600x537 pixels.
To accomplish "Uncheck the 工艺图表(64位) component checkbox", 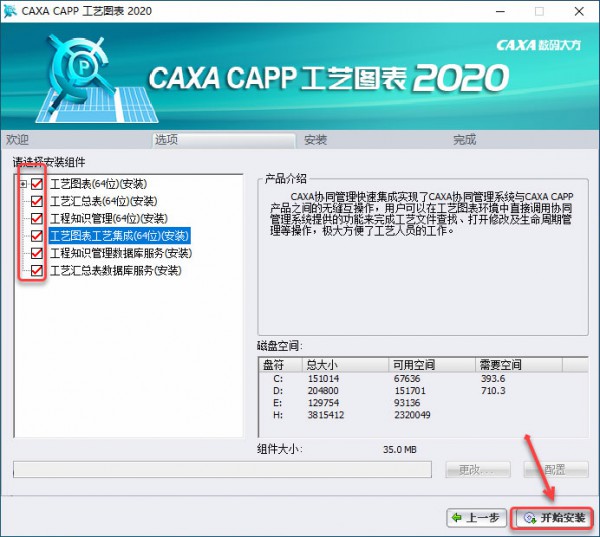I will 38,184.
